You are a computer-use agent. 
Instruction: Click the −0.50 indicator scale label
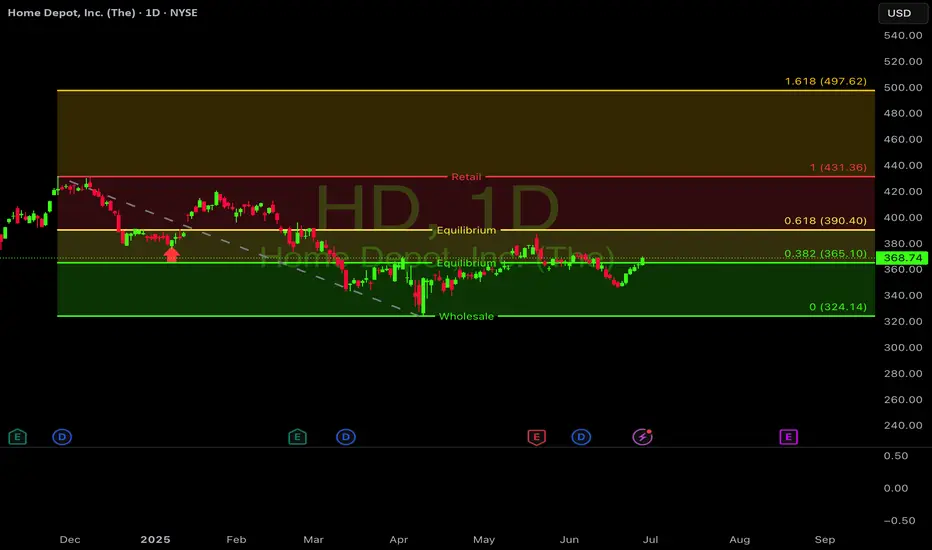coord(899,520)
